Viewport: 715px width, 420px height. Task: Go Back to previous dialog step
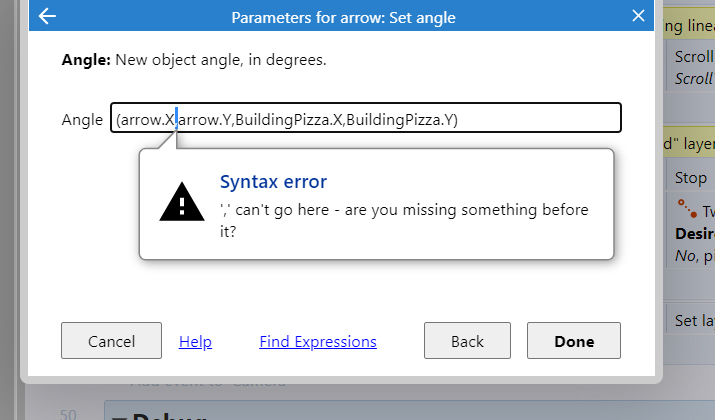[467, 341]
